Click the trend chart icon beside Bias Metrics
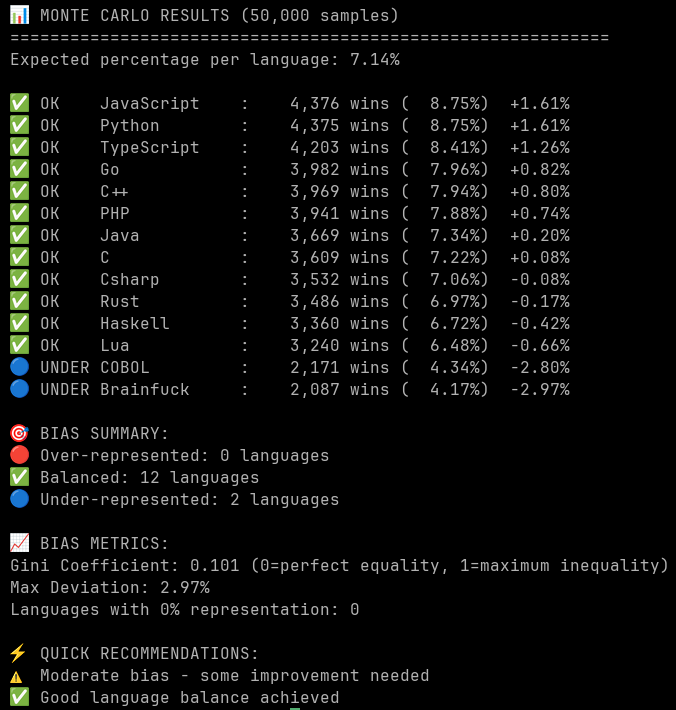This screenshot has height=710, width=676. click(x=19, y=543)
